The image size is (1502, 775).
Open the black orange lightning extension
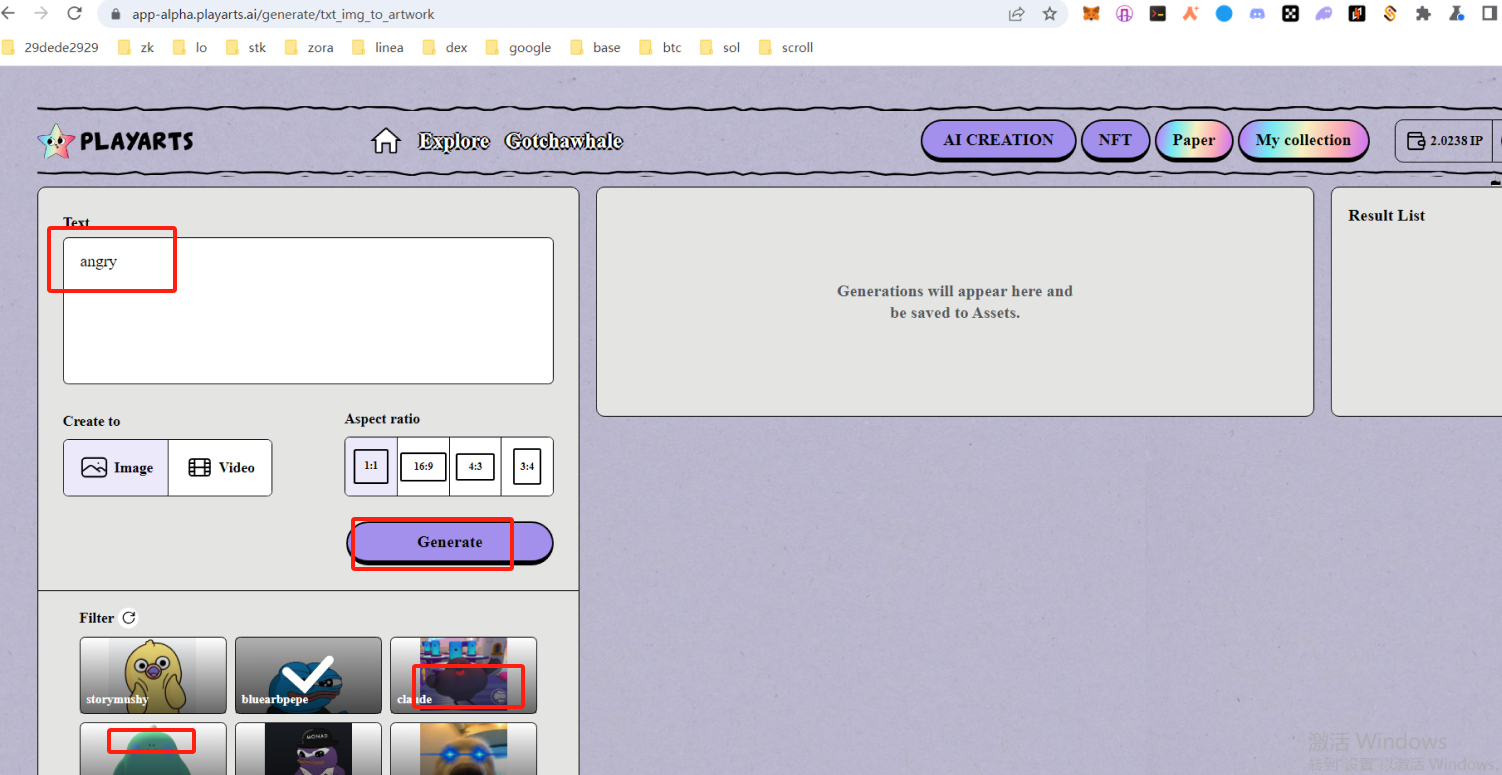(x=1357, y=14)
